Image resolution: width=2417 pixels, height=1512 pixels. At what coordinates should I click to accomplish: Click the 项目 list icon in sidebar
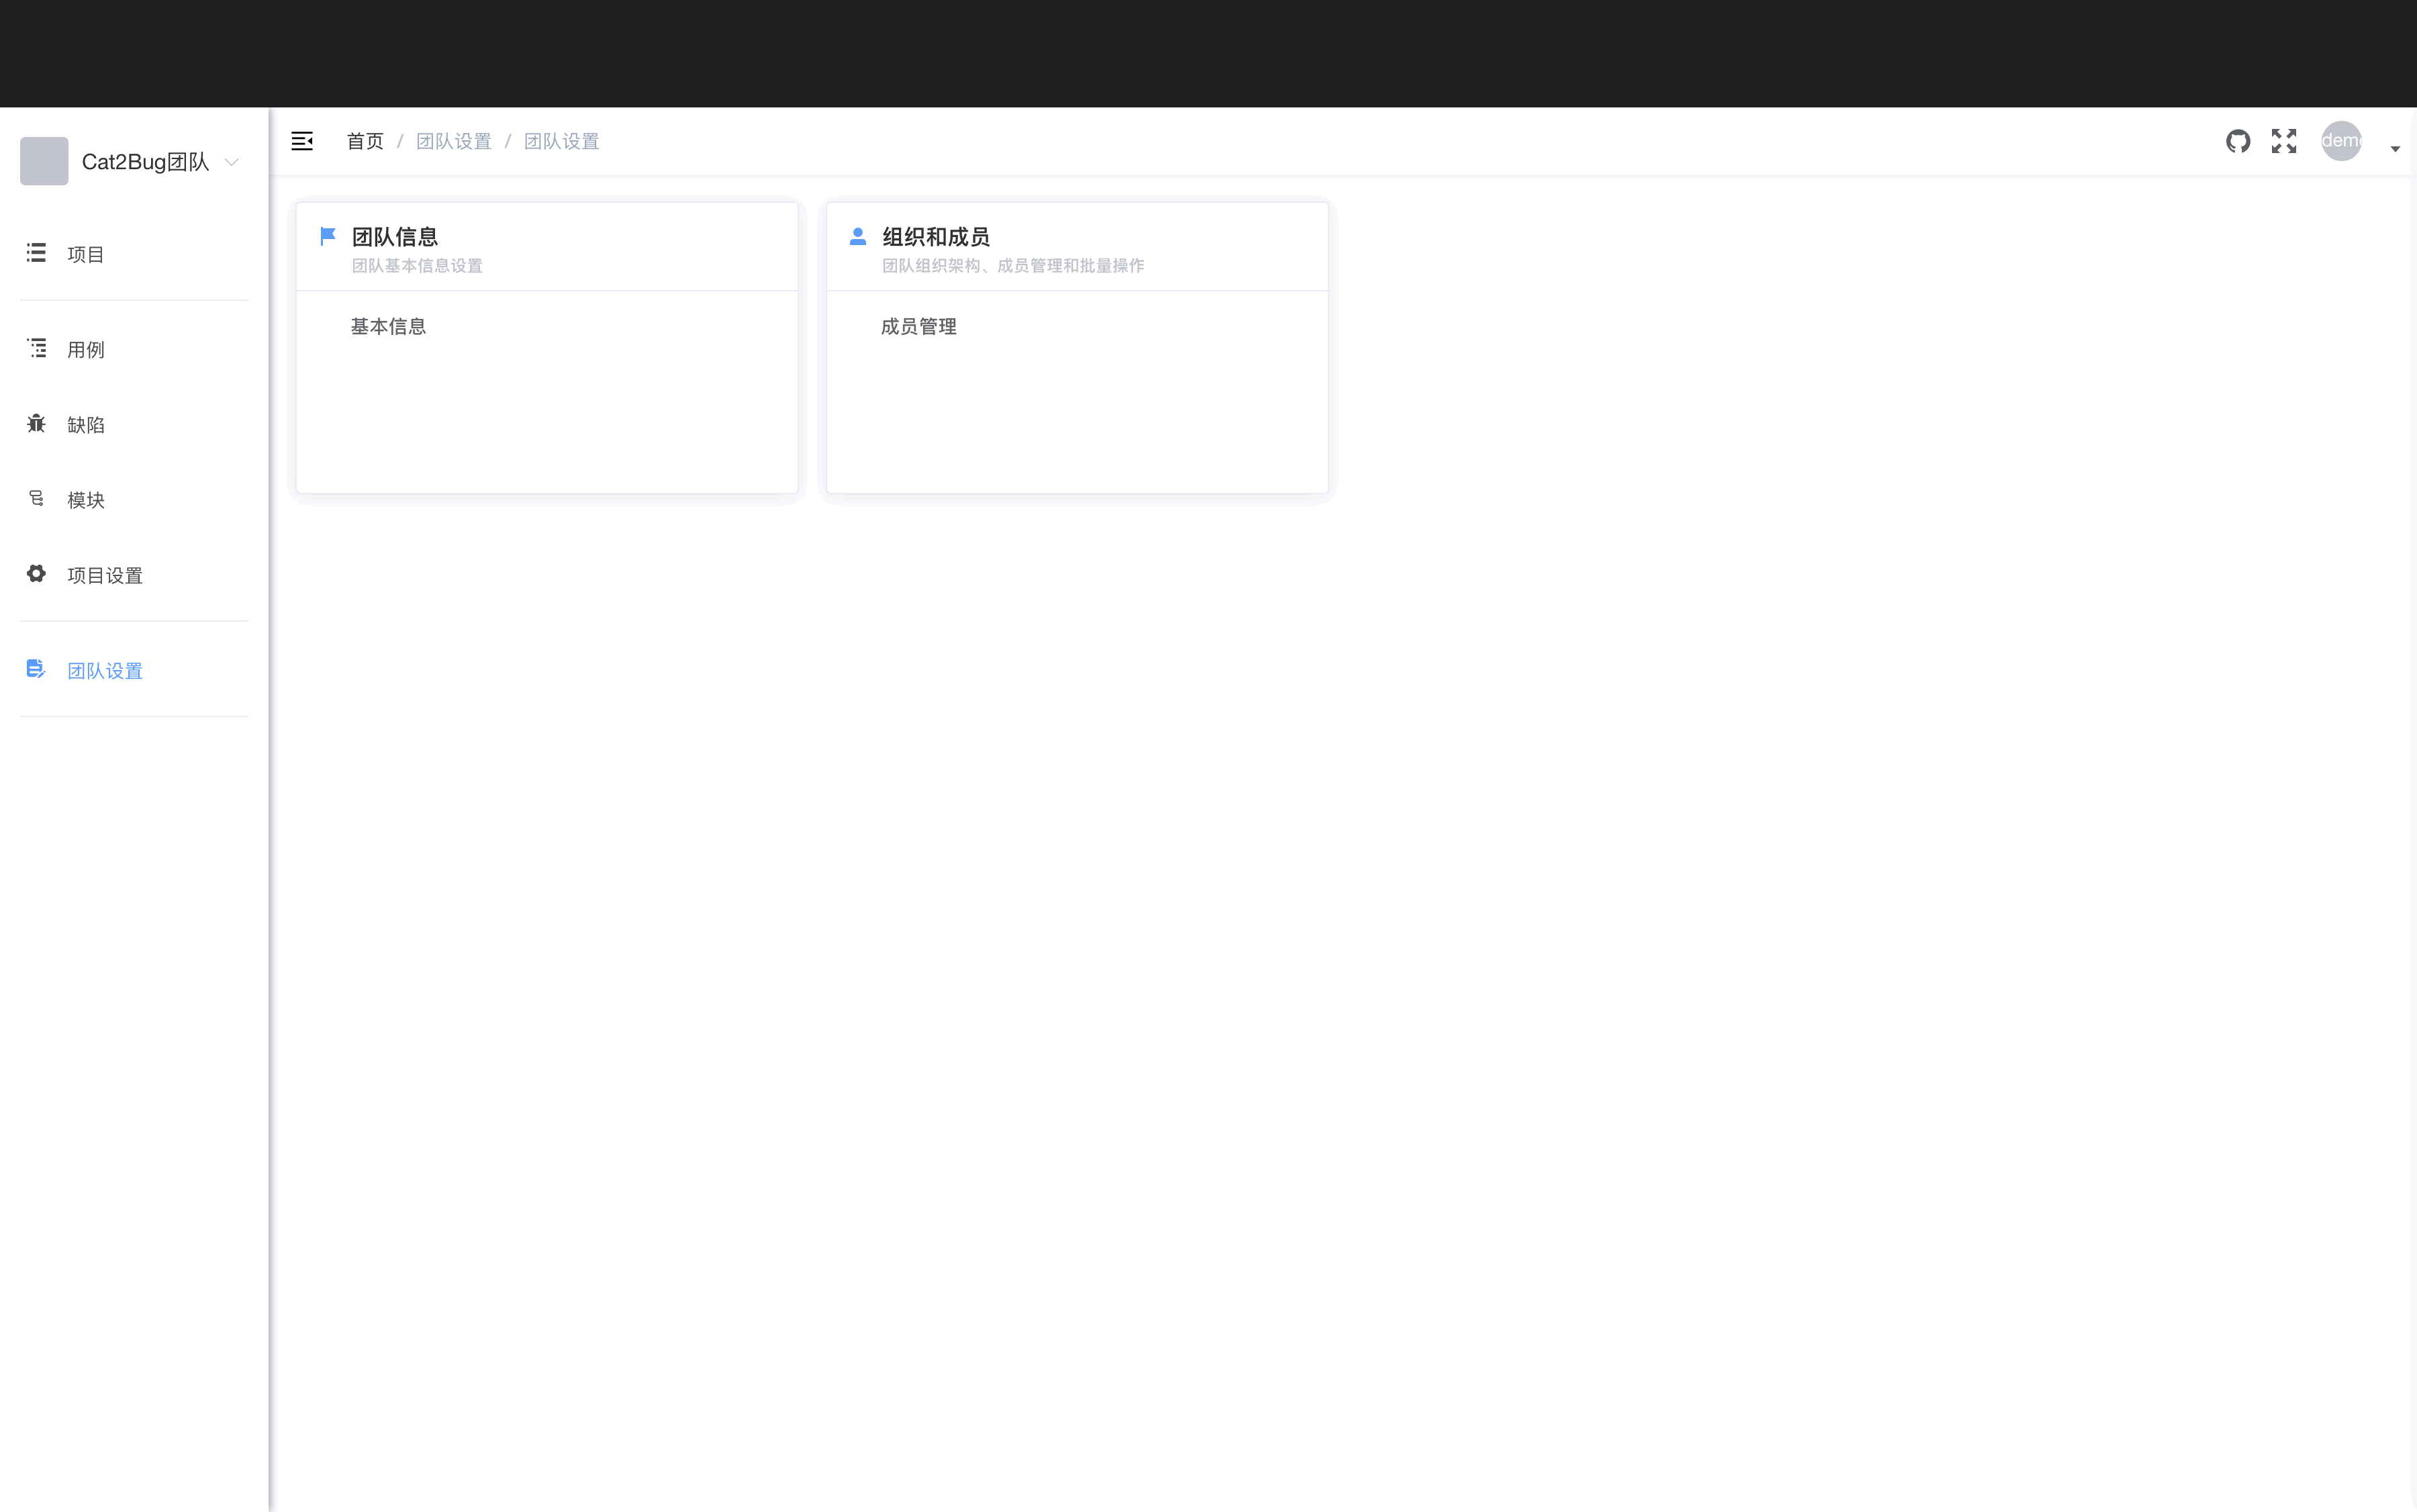36,253
